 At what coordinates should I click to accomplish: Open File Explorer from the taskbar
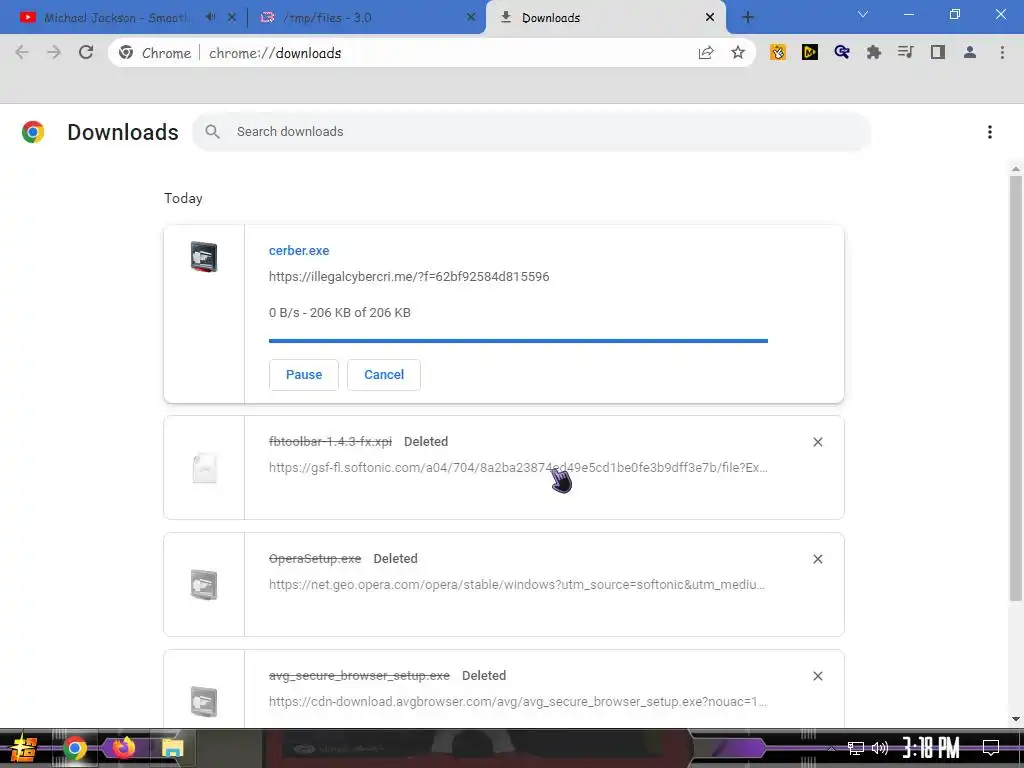click(x=172, y=748)
